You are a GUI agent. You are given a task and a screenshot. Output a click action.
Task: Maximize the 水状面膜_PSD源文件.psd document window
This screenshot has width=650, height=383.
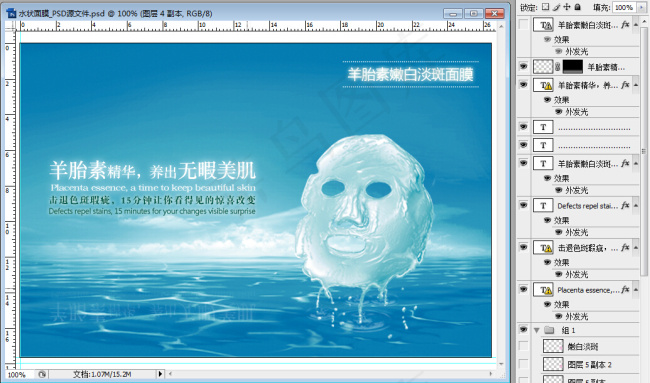473,14
